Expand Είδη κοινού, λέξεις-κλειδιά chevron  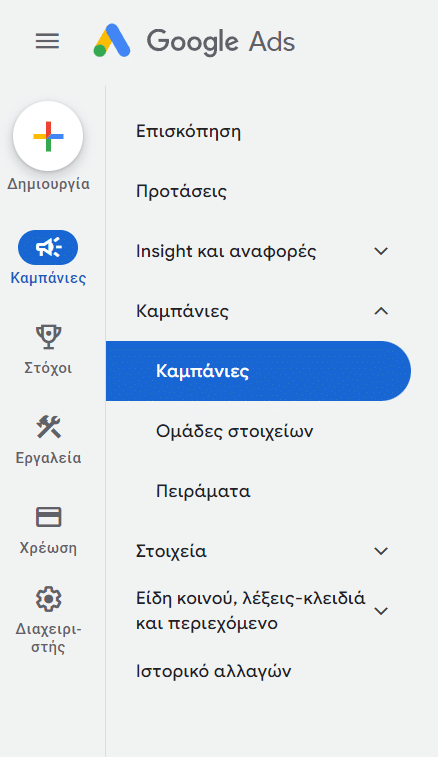381,611
